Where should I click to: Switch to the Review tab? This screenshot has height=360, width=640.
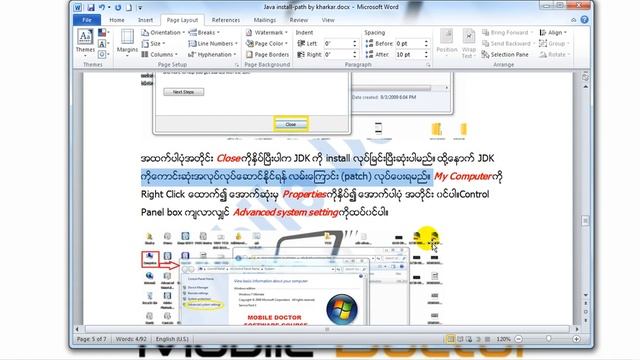coord(299,20)
